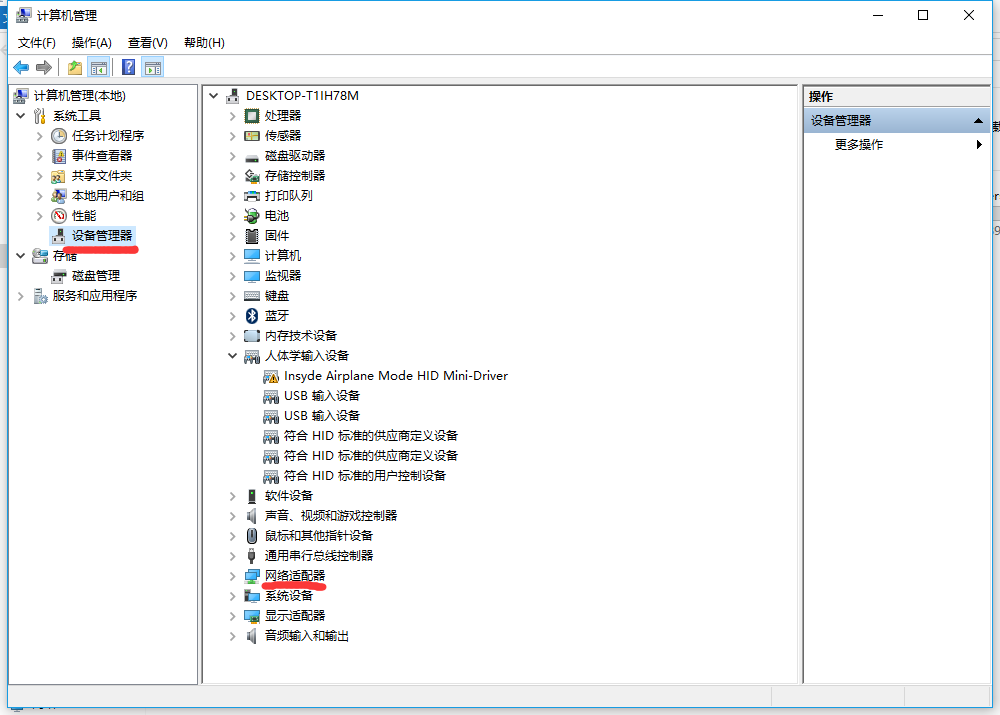The width and height of the screenshot is (1000, 715).
Task: Click the 蓝牙 Bluetooth icon
Action: tap(252, 316)
